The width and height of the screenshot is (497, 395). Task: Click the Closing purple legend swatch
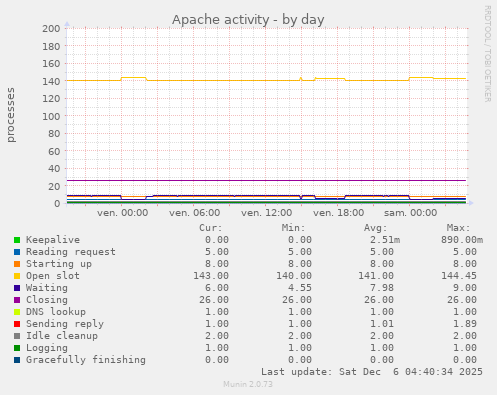[x=17, y=300]
